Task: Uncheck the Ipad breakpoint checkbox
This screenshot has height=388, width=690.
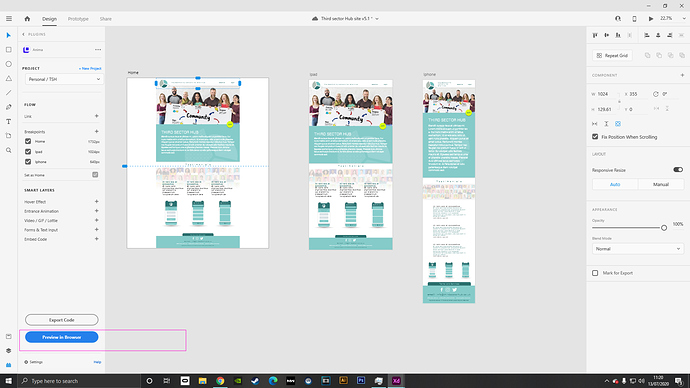Action: coord(28,151)
